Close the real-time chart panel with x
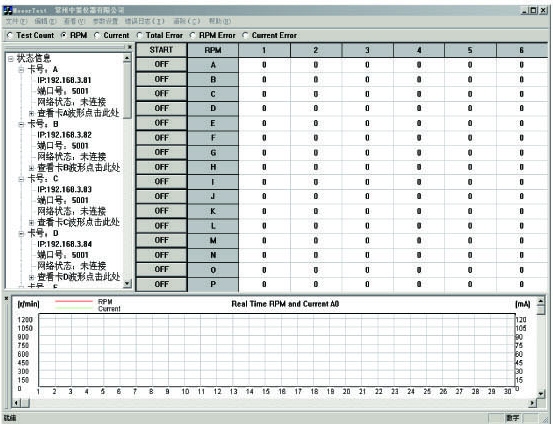This screenshot has width=553, height=424. tap(6, 299)
